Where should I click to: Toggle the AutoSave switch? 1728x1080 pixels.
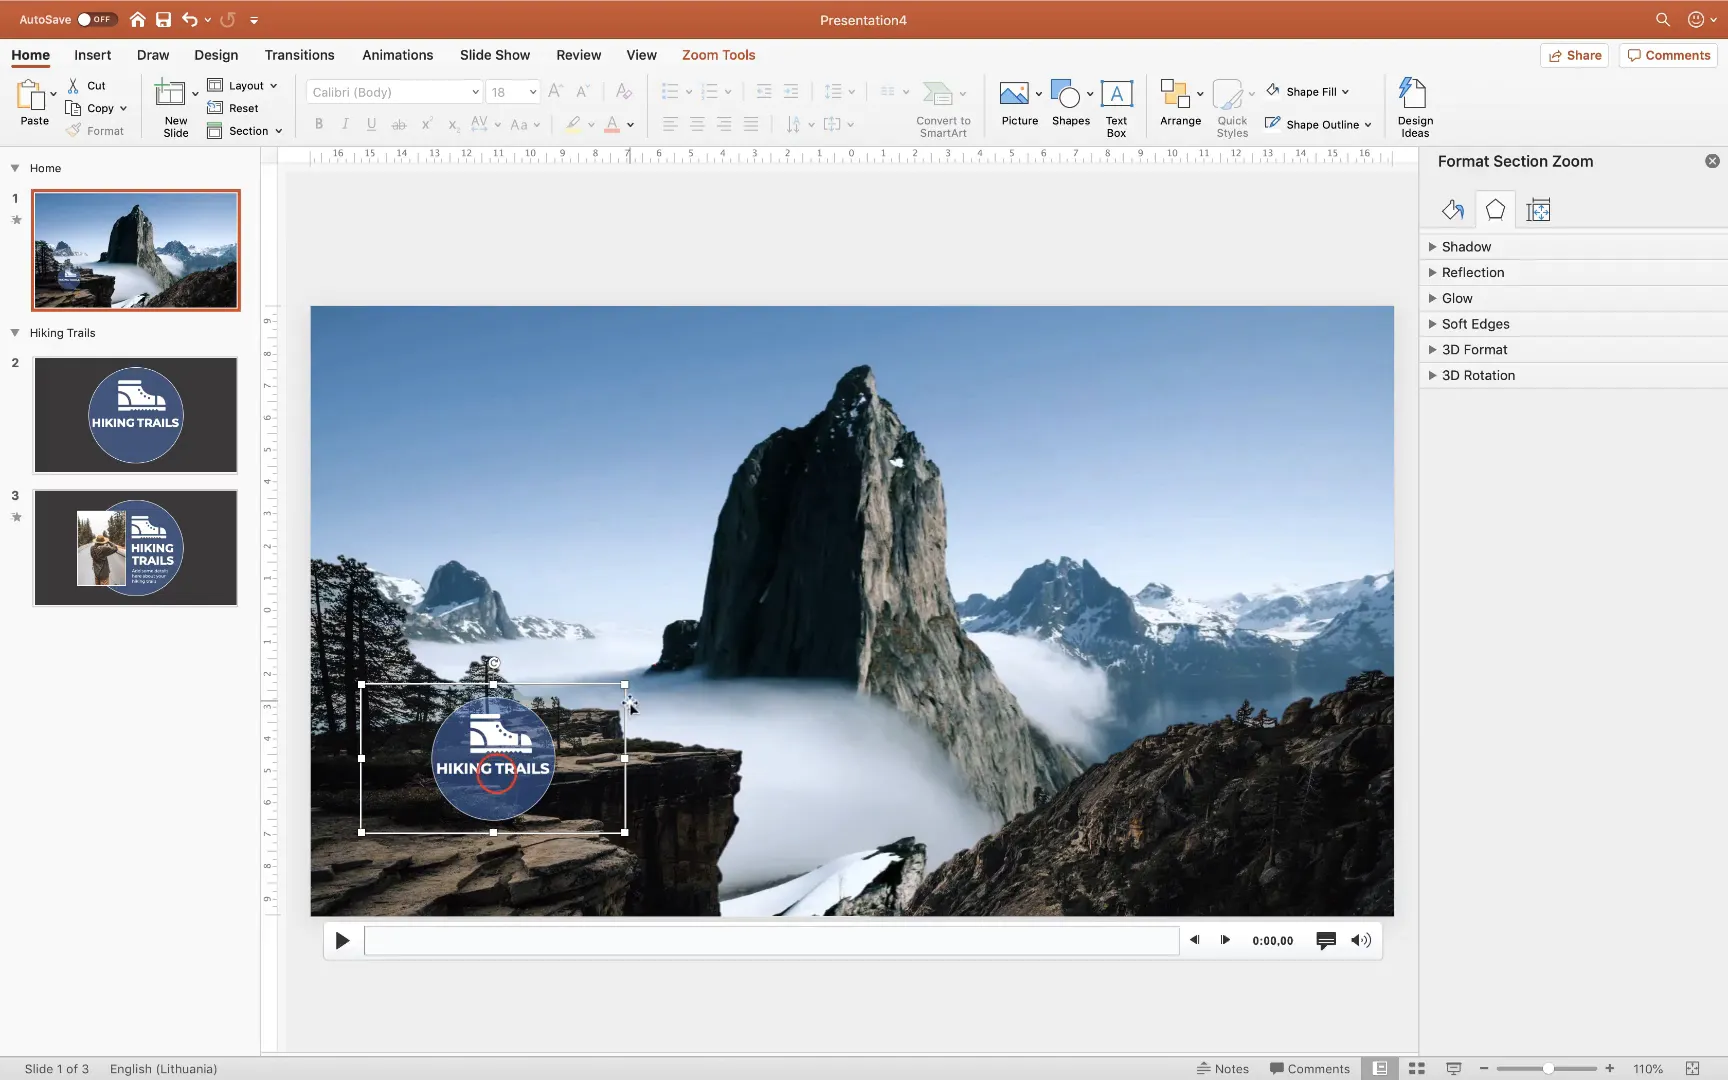pyautogui.click(x=97, y=19)
